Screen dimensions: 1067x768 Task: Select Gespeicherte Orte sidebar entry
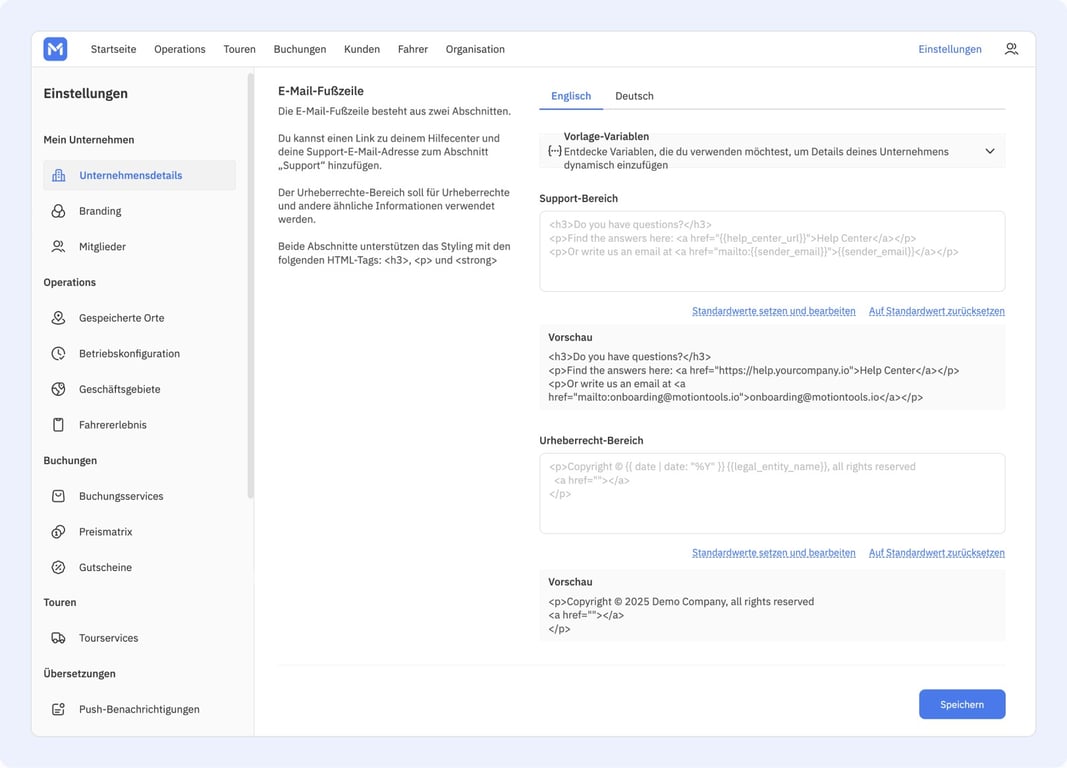click(x=139, y=318)
